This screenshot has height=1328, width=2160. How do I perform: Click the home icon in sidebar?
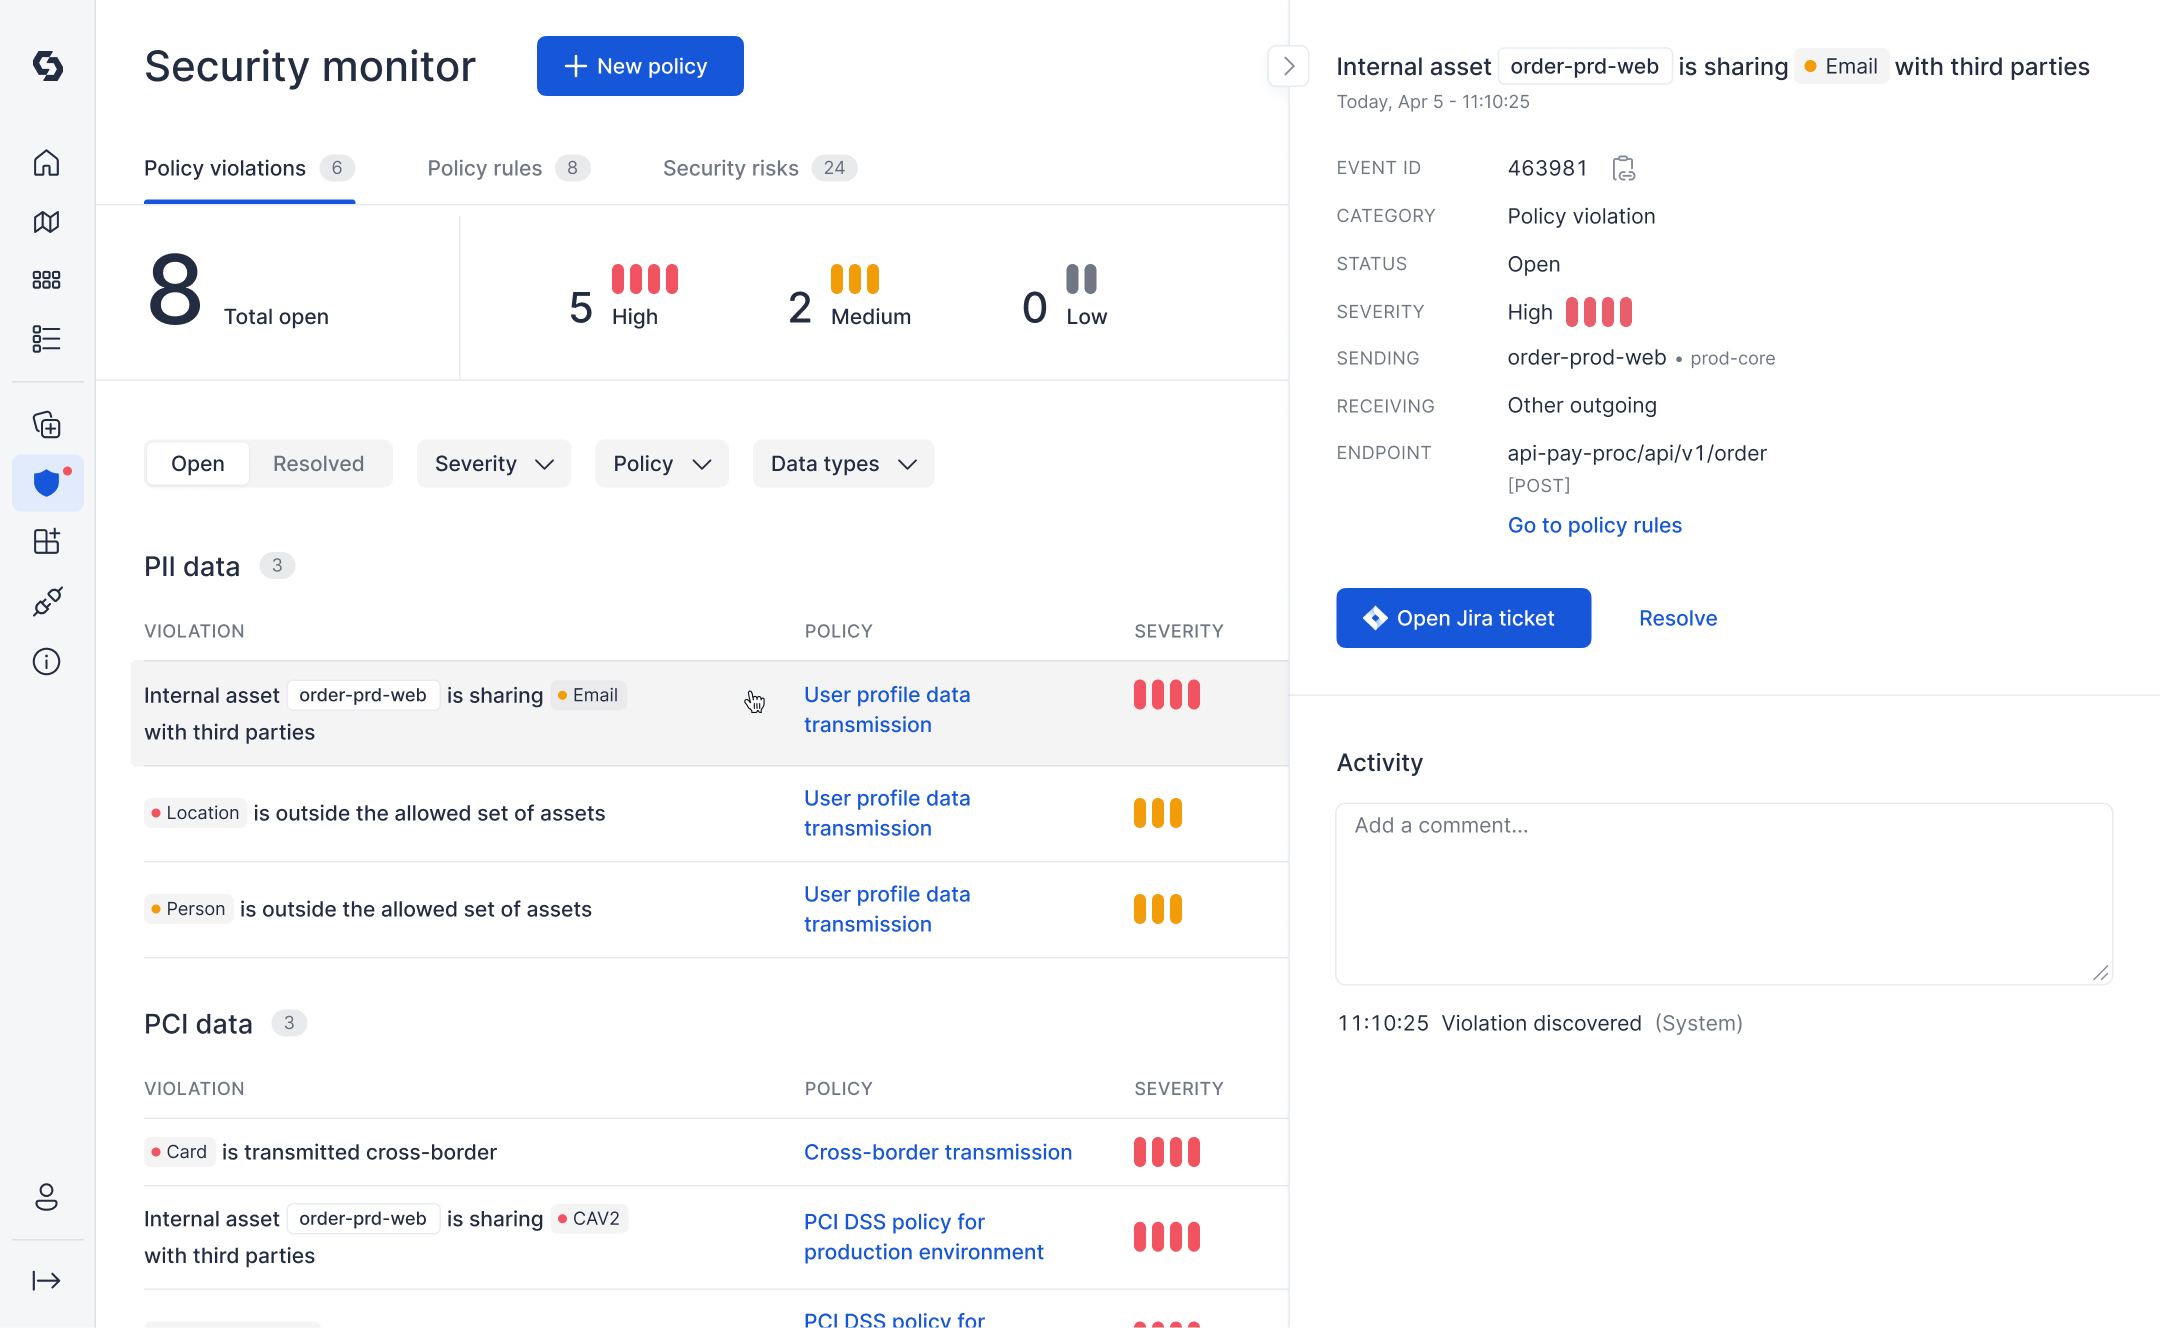coord(47,163)
